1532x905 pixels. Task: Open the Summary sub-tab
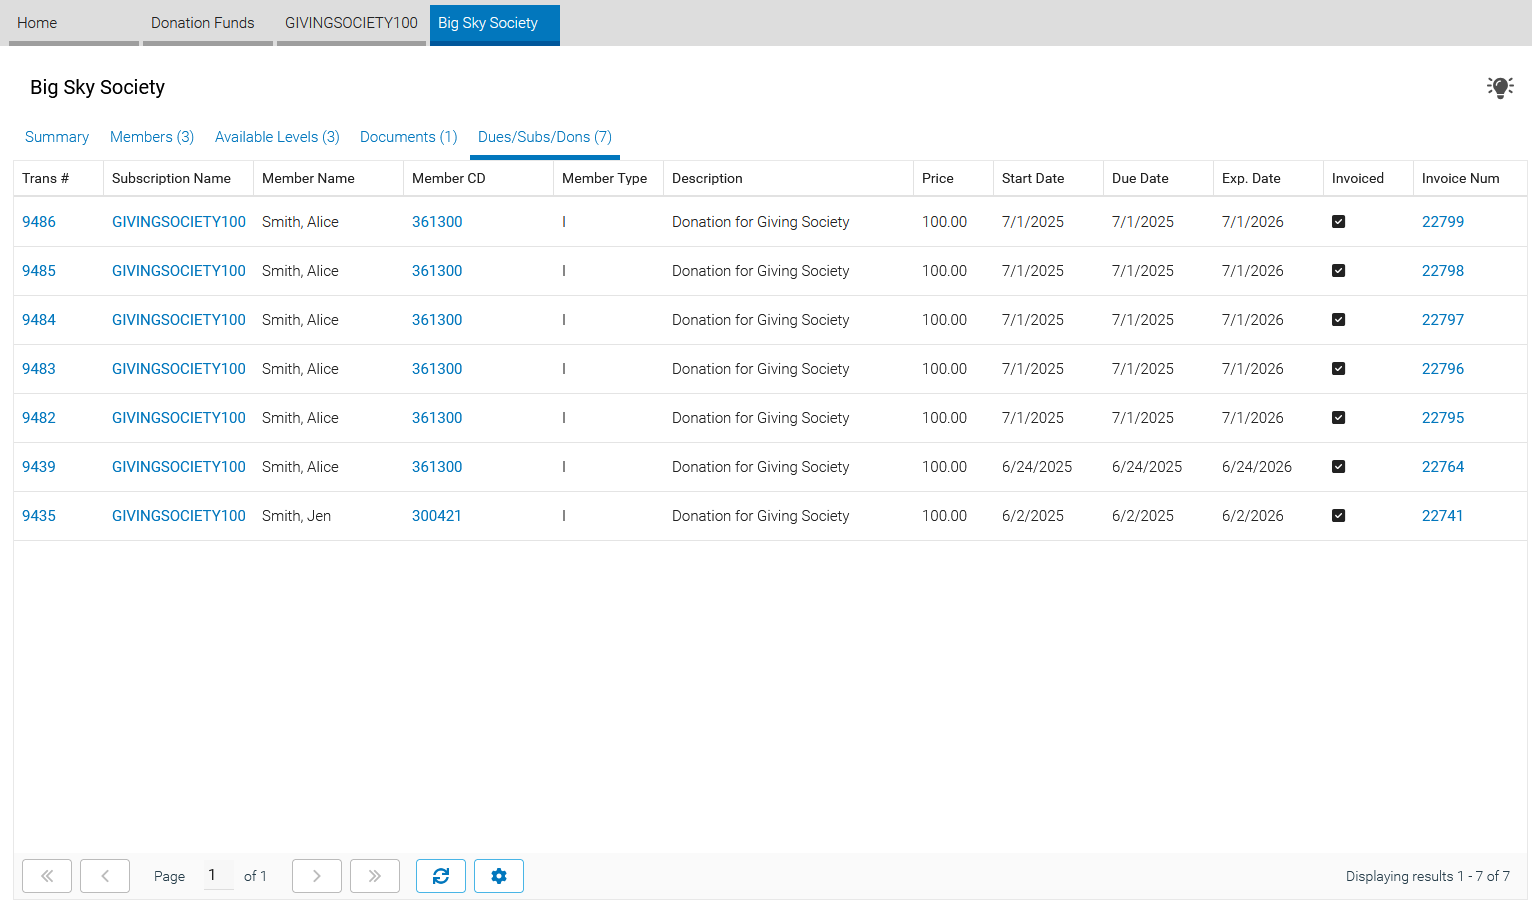pyautogui.click(x=57, y=137)
